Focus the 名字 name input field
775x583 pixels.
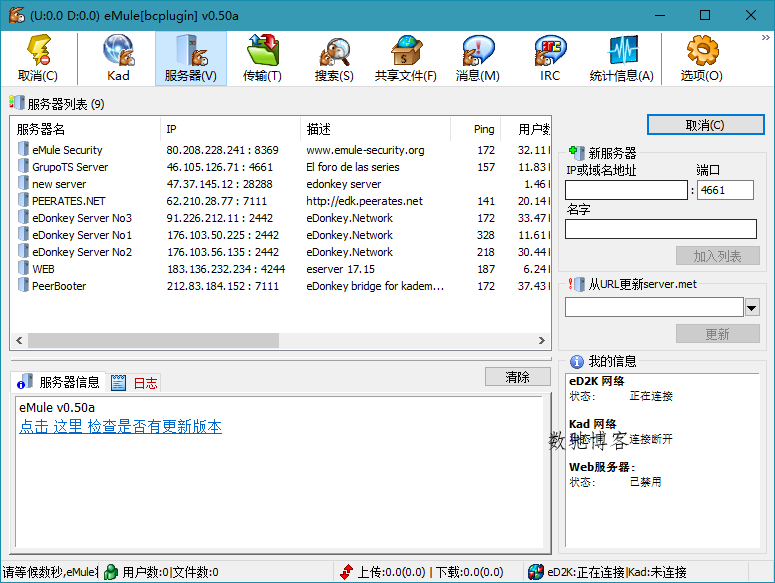[x=661, y=229]
